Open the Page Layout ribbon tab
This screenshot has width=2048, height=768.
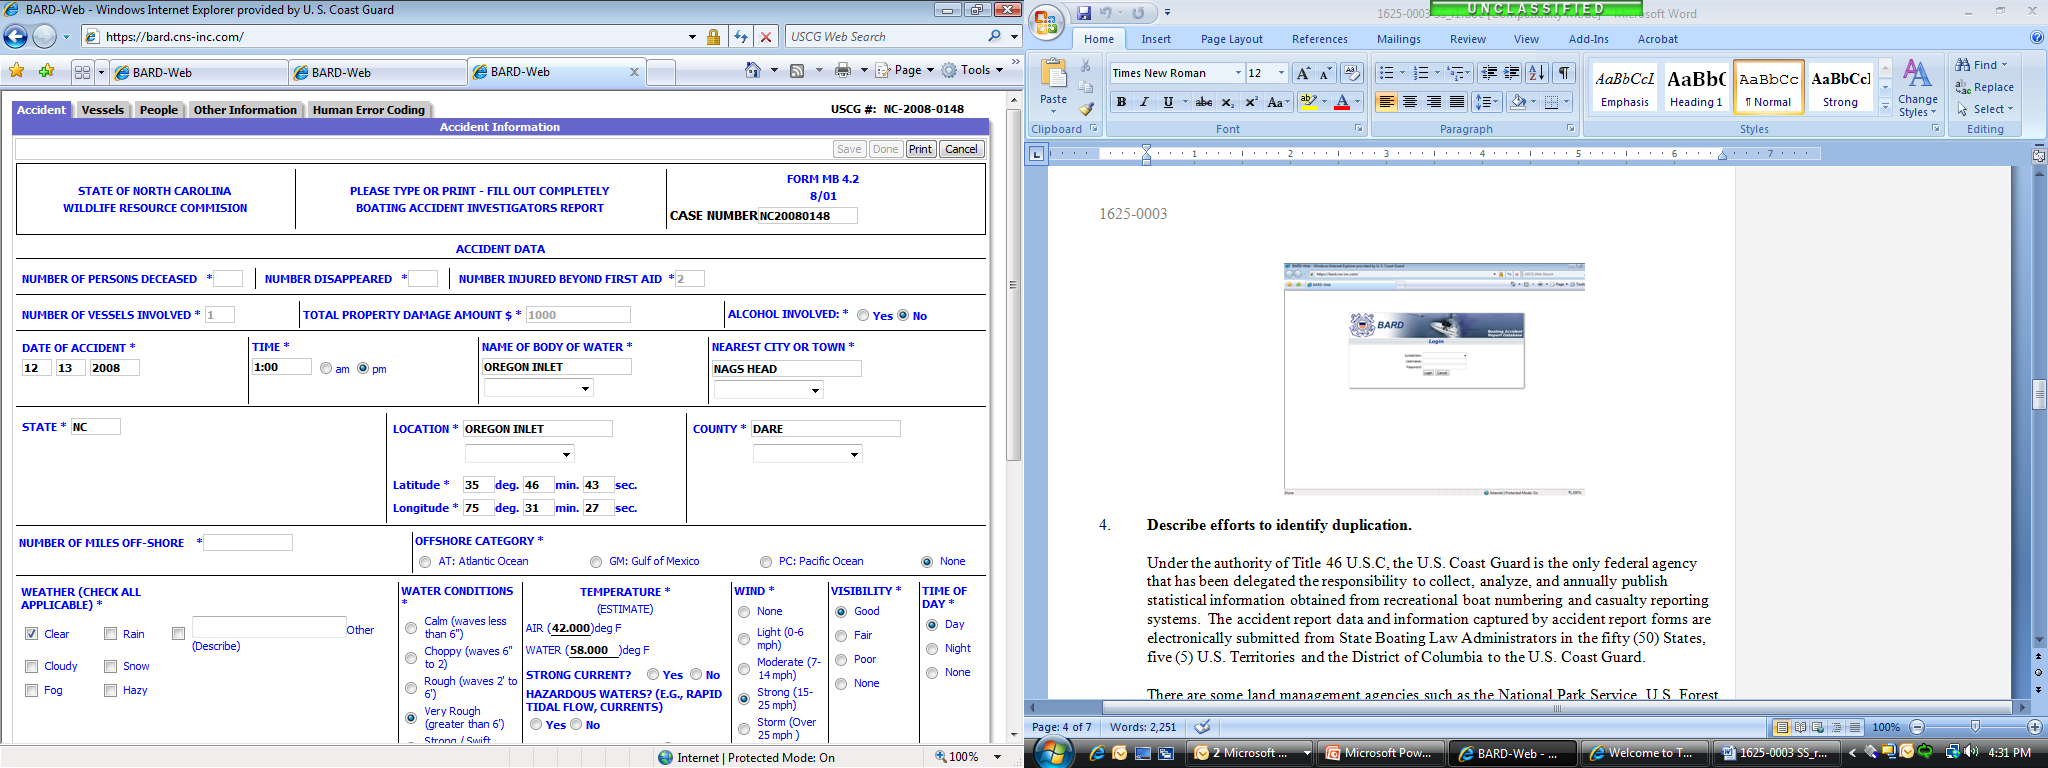point(1231,39)
